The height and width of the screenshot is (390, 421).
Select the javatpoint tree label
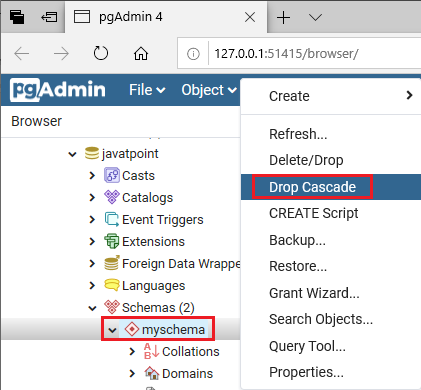click(130, 154)
